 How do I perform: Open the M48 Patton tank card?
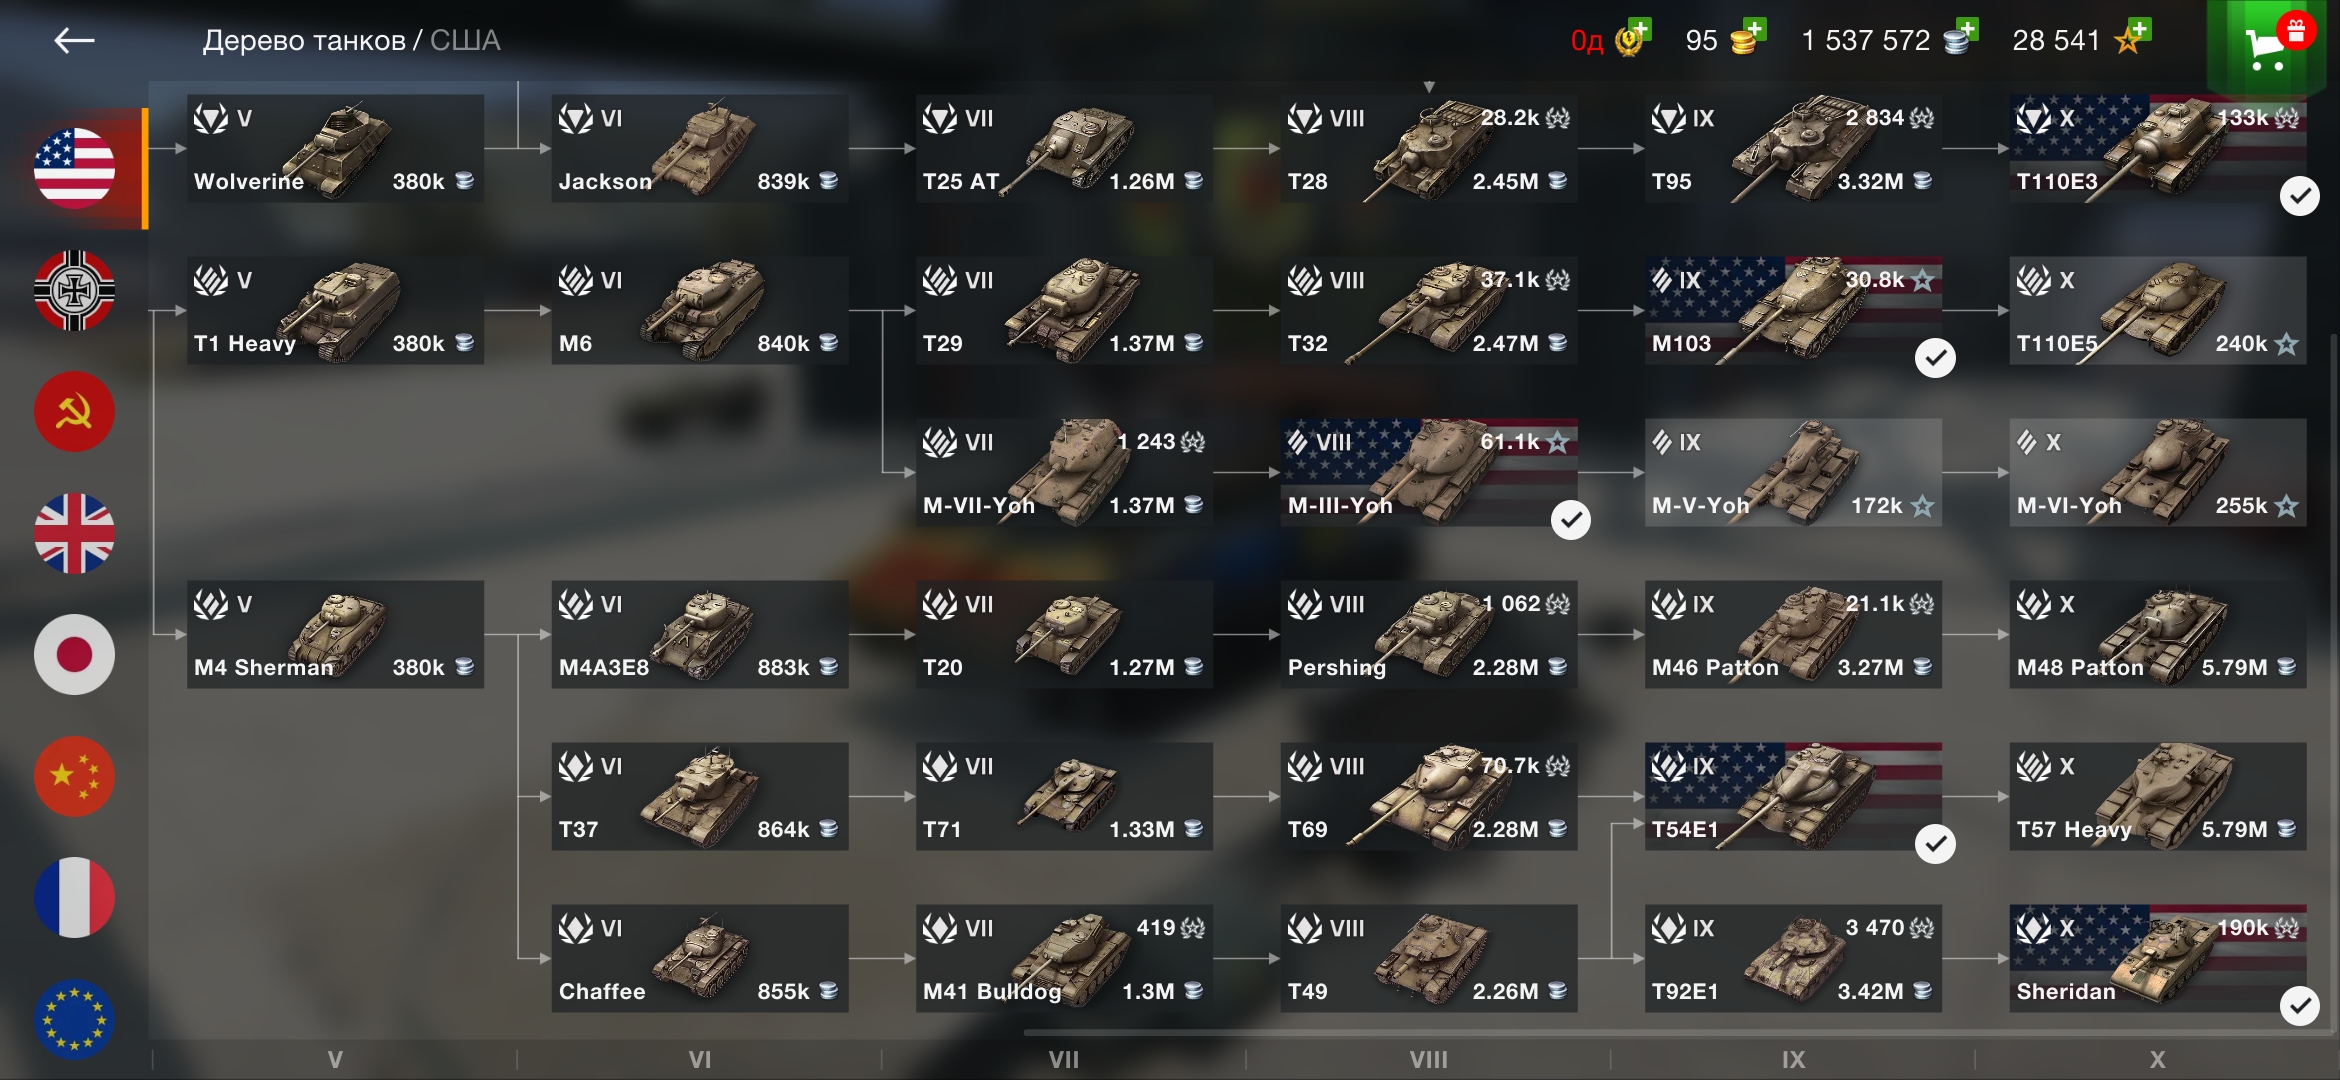[2157, 635]
